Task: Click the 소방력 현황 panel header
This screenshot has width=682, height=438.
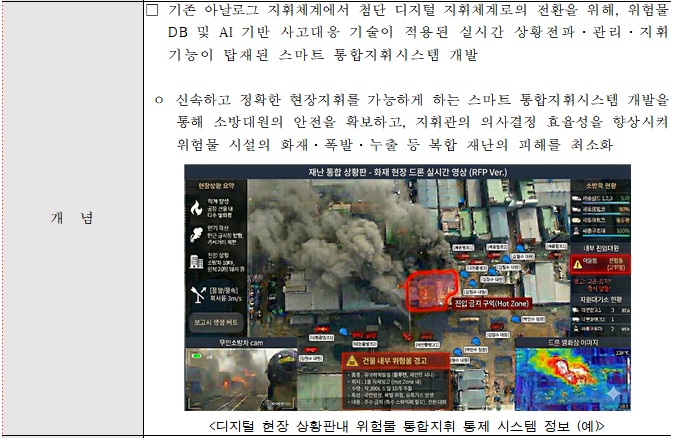Action: [x=601, y=186]
